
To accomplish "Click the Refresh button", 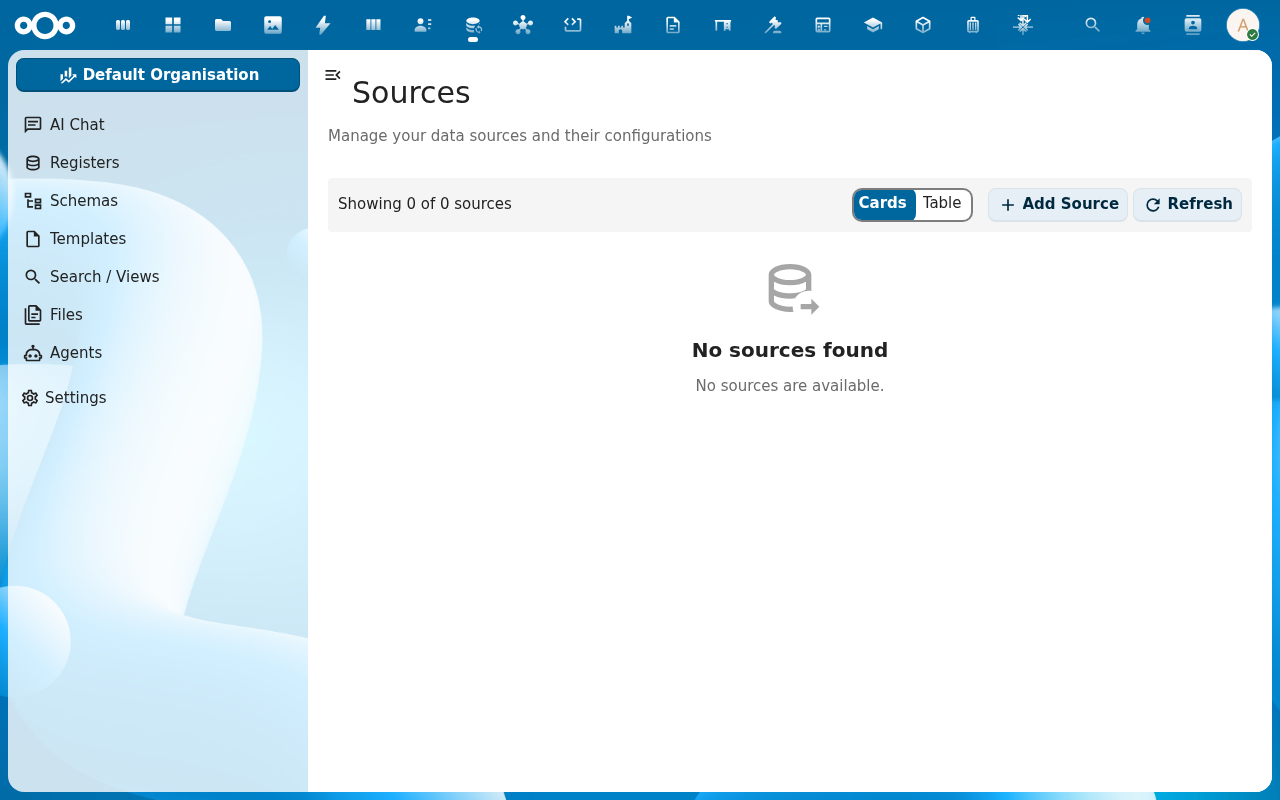I will [x=1188, y=204].
